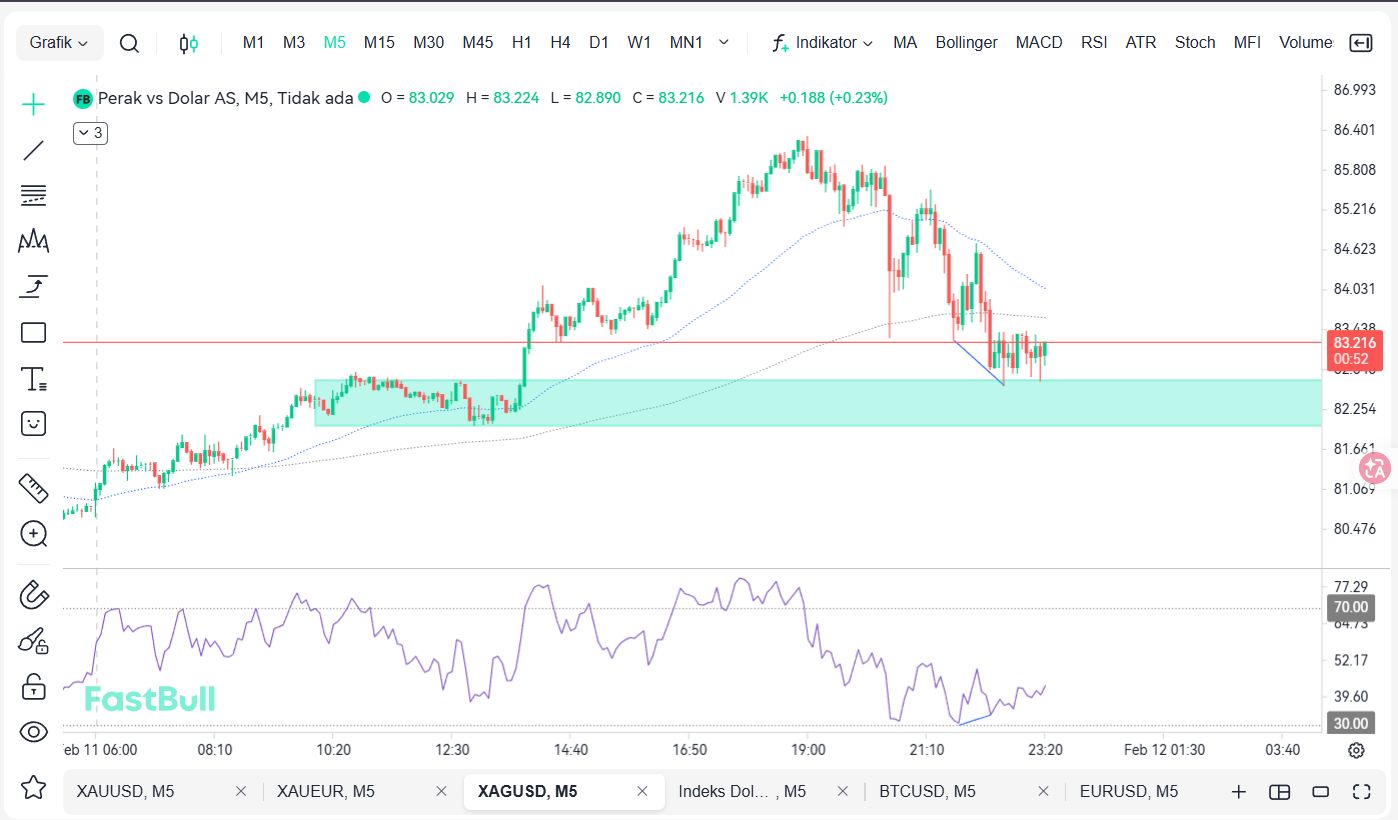The image size is (1398, 820).
Task: Select the crosshair cursor tool
Action: click(34, 104)
